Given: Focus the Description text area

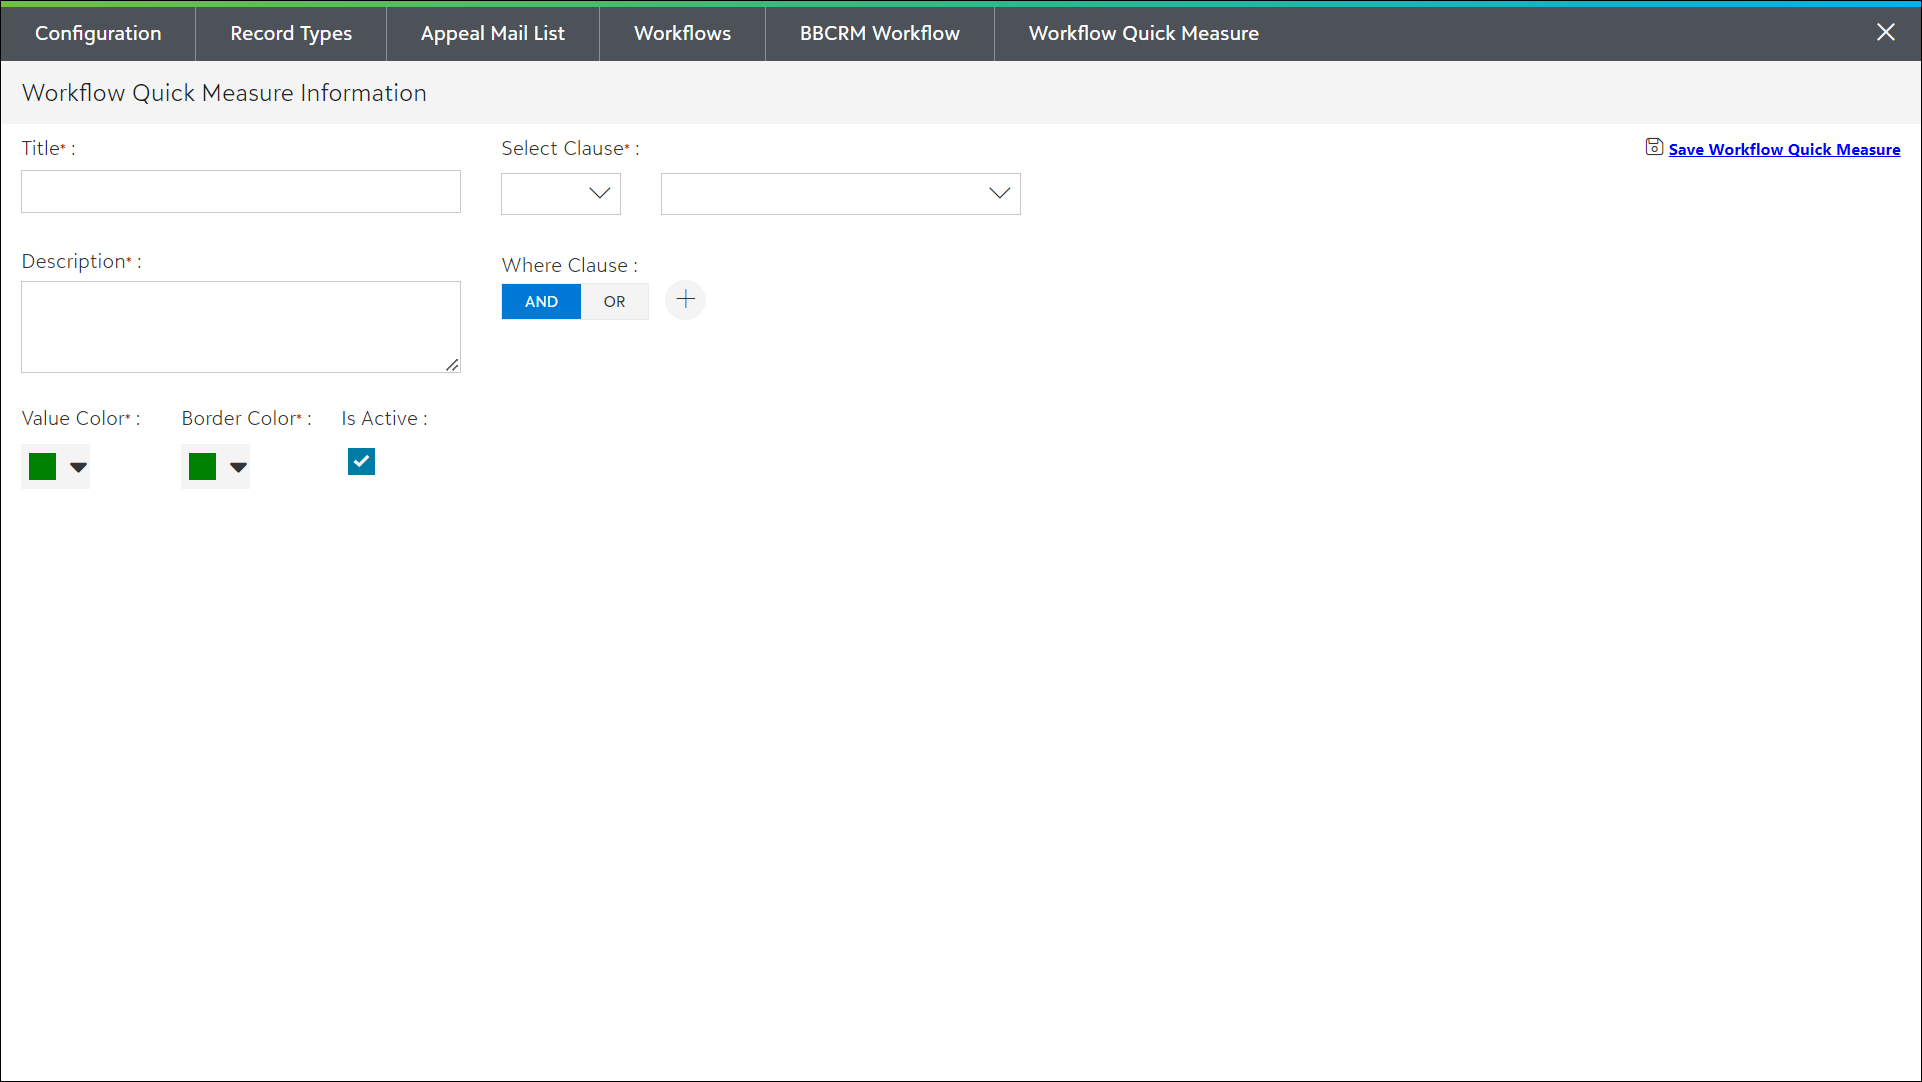Looking at the screenshot, I should (241, 326).
